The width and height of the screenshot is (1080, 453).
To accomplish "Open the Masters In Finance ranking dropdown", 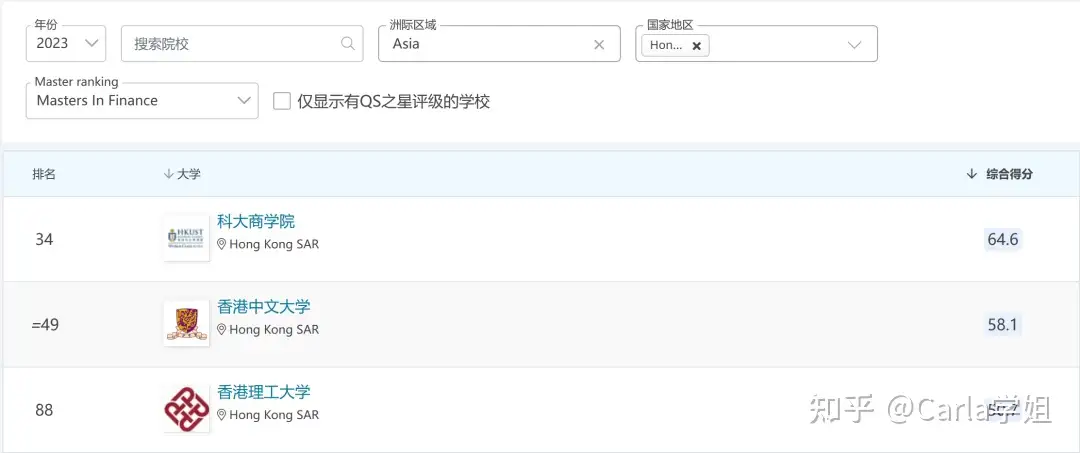I will pyautogui.click(x=142, y=101).
